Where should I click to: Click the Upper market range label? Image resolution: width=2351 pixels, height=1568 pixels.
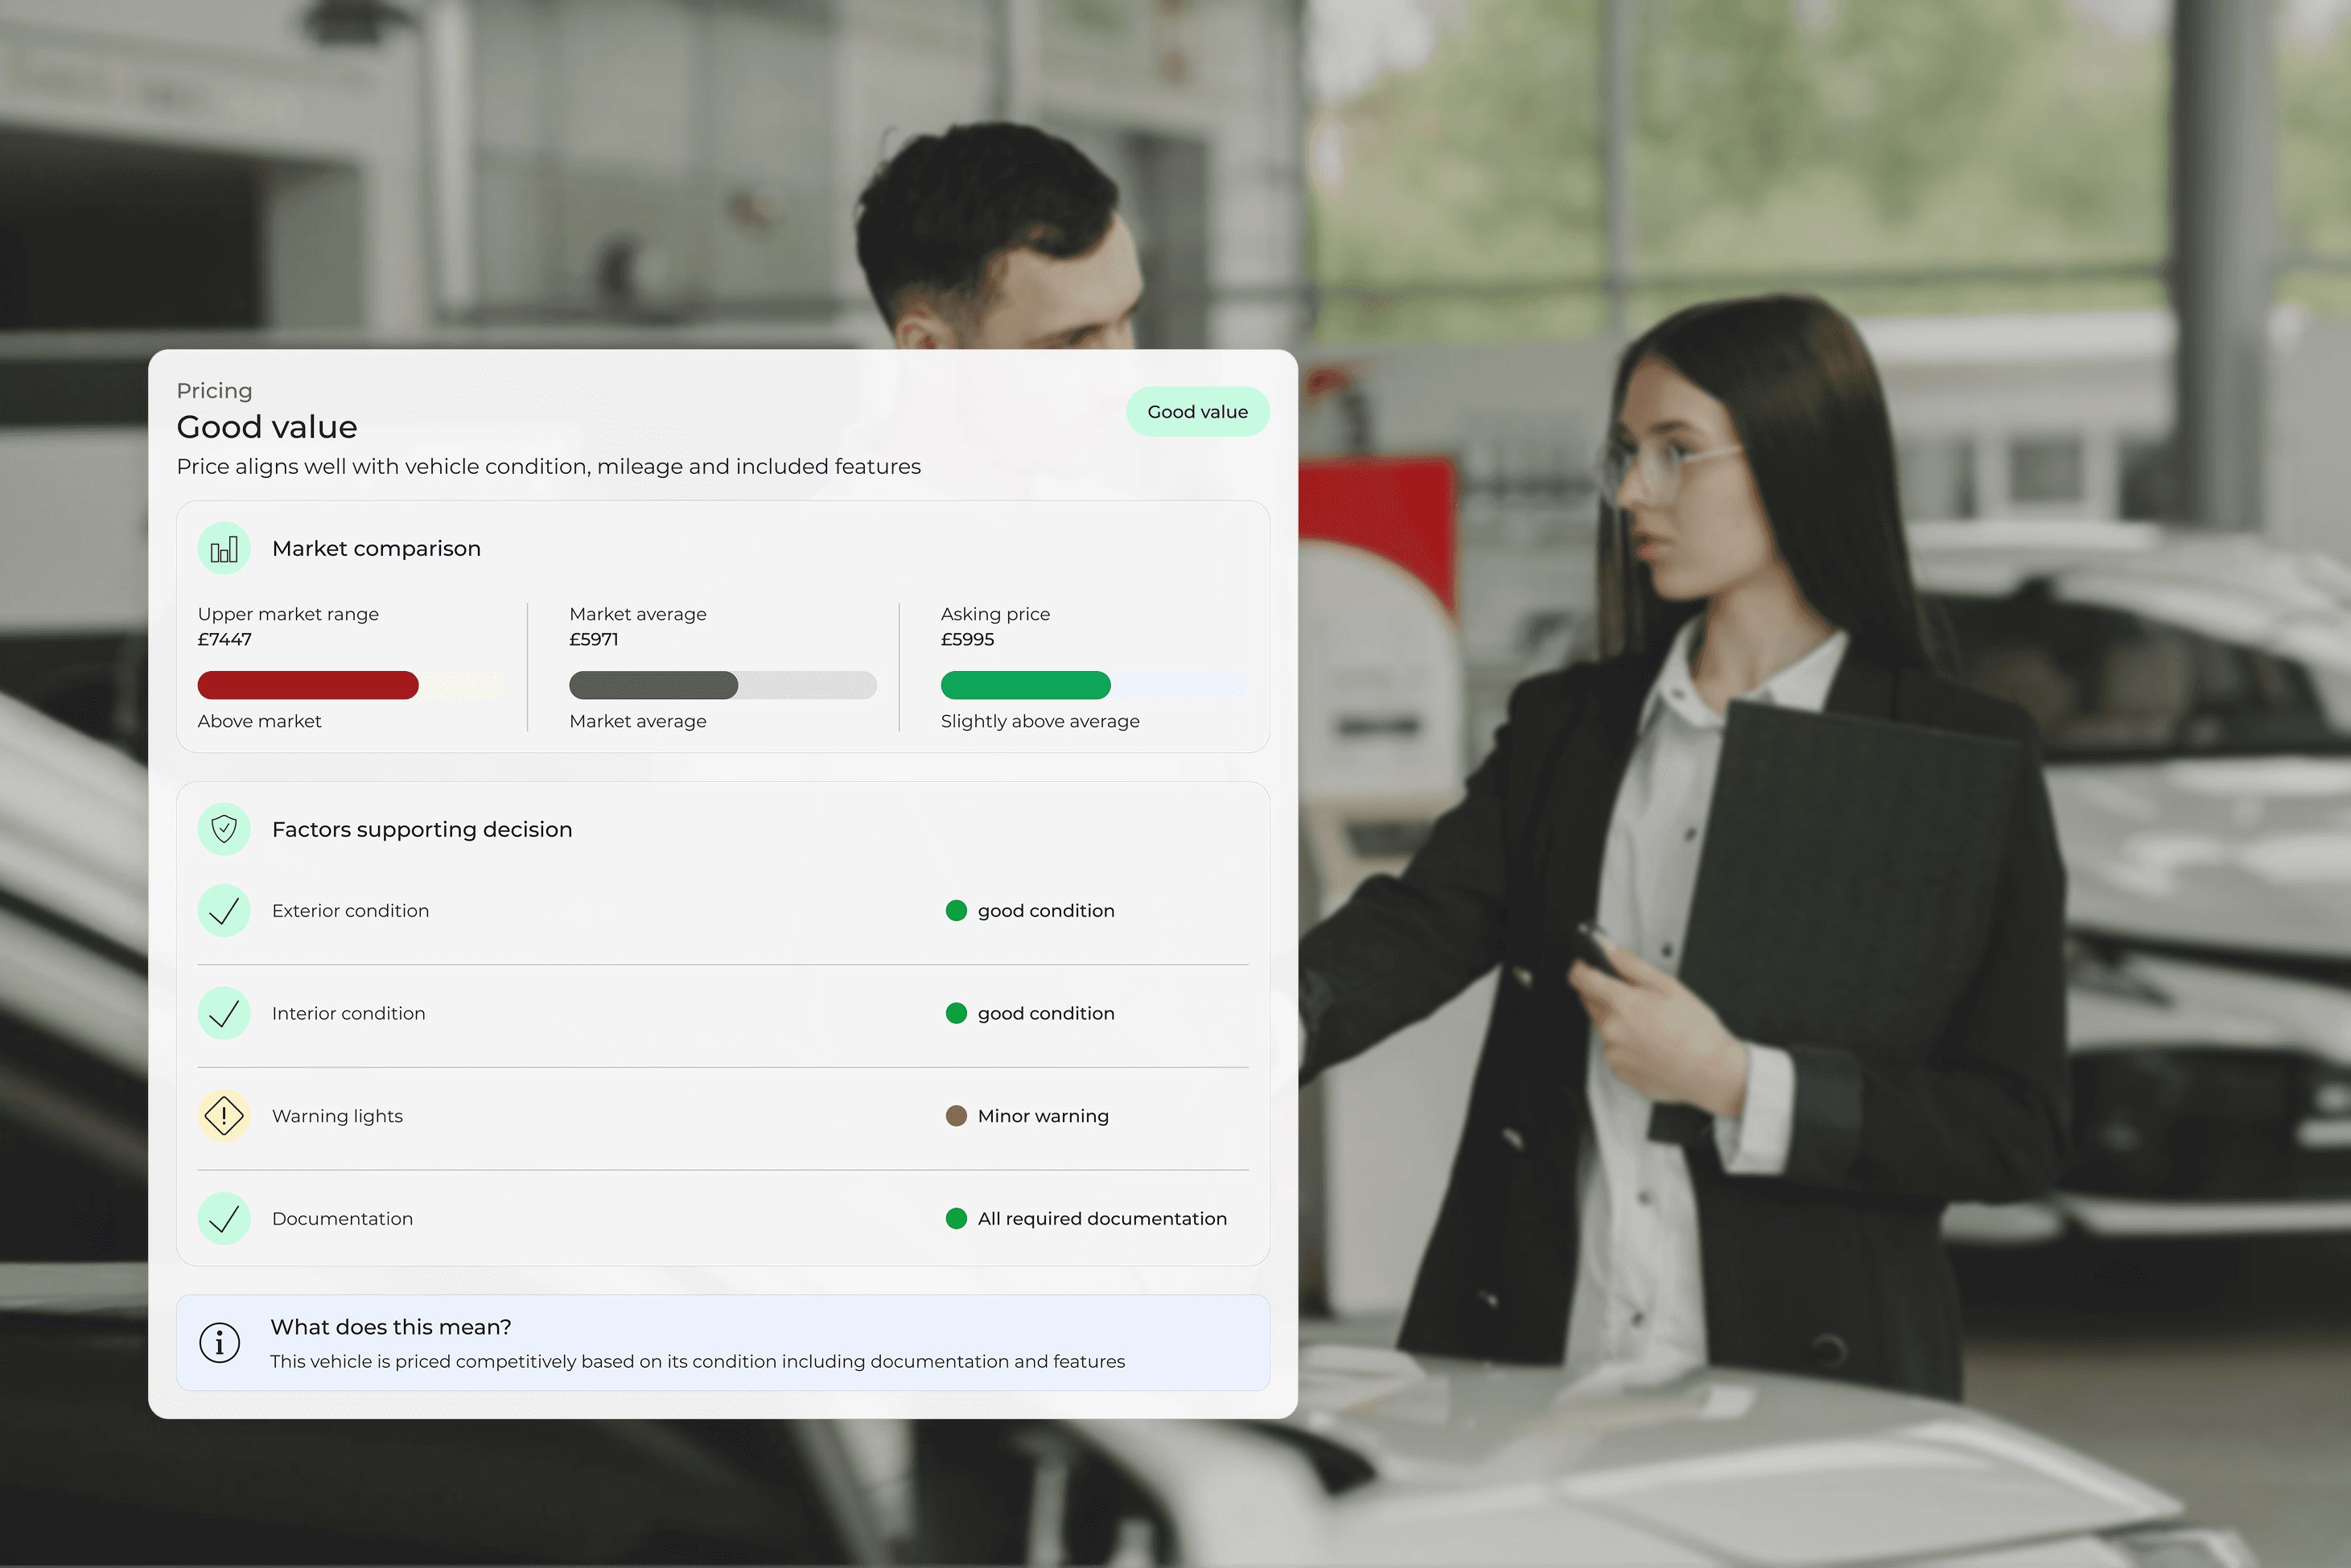pos(288,614)
